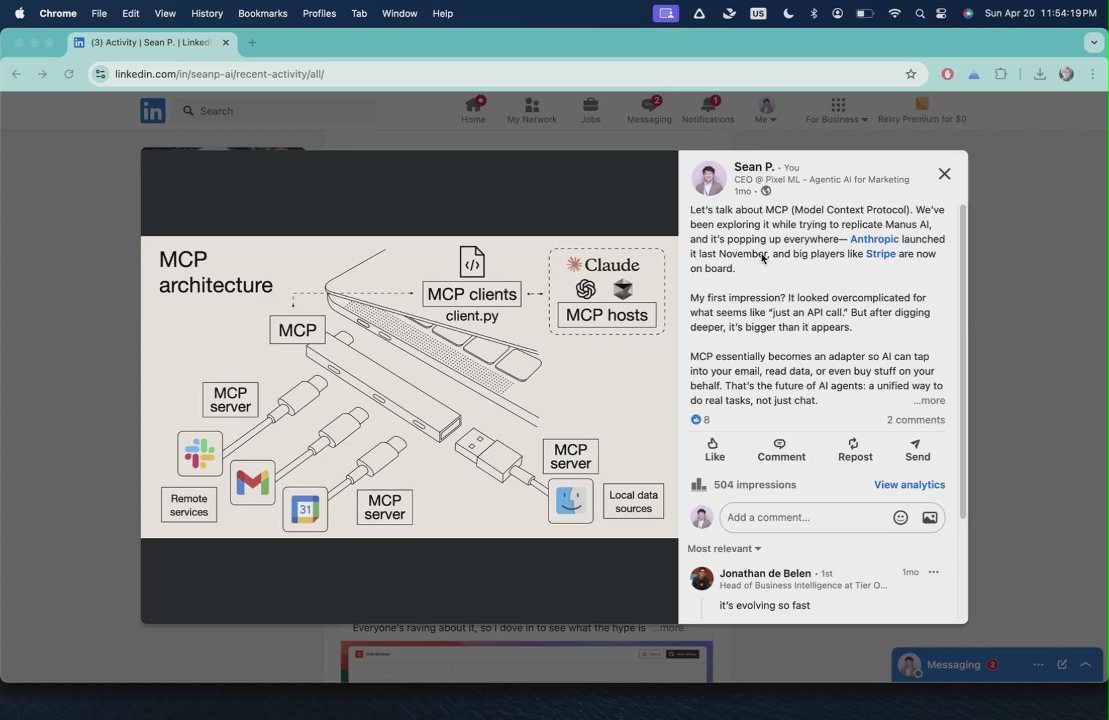Click Retry Premium for $0 link

[x=922, y=110]
